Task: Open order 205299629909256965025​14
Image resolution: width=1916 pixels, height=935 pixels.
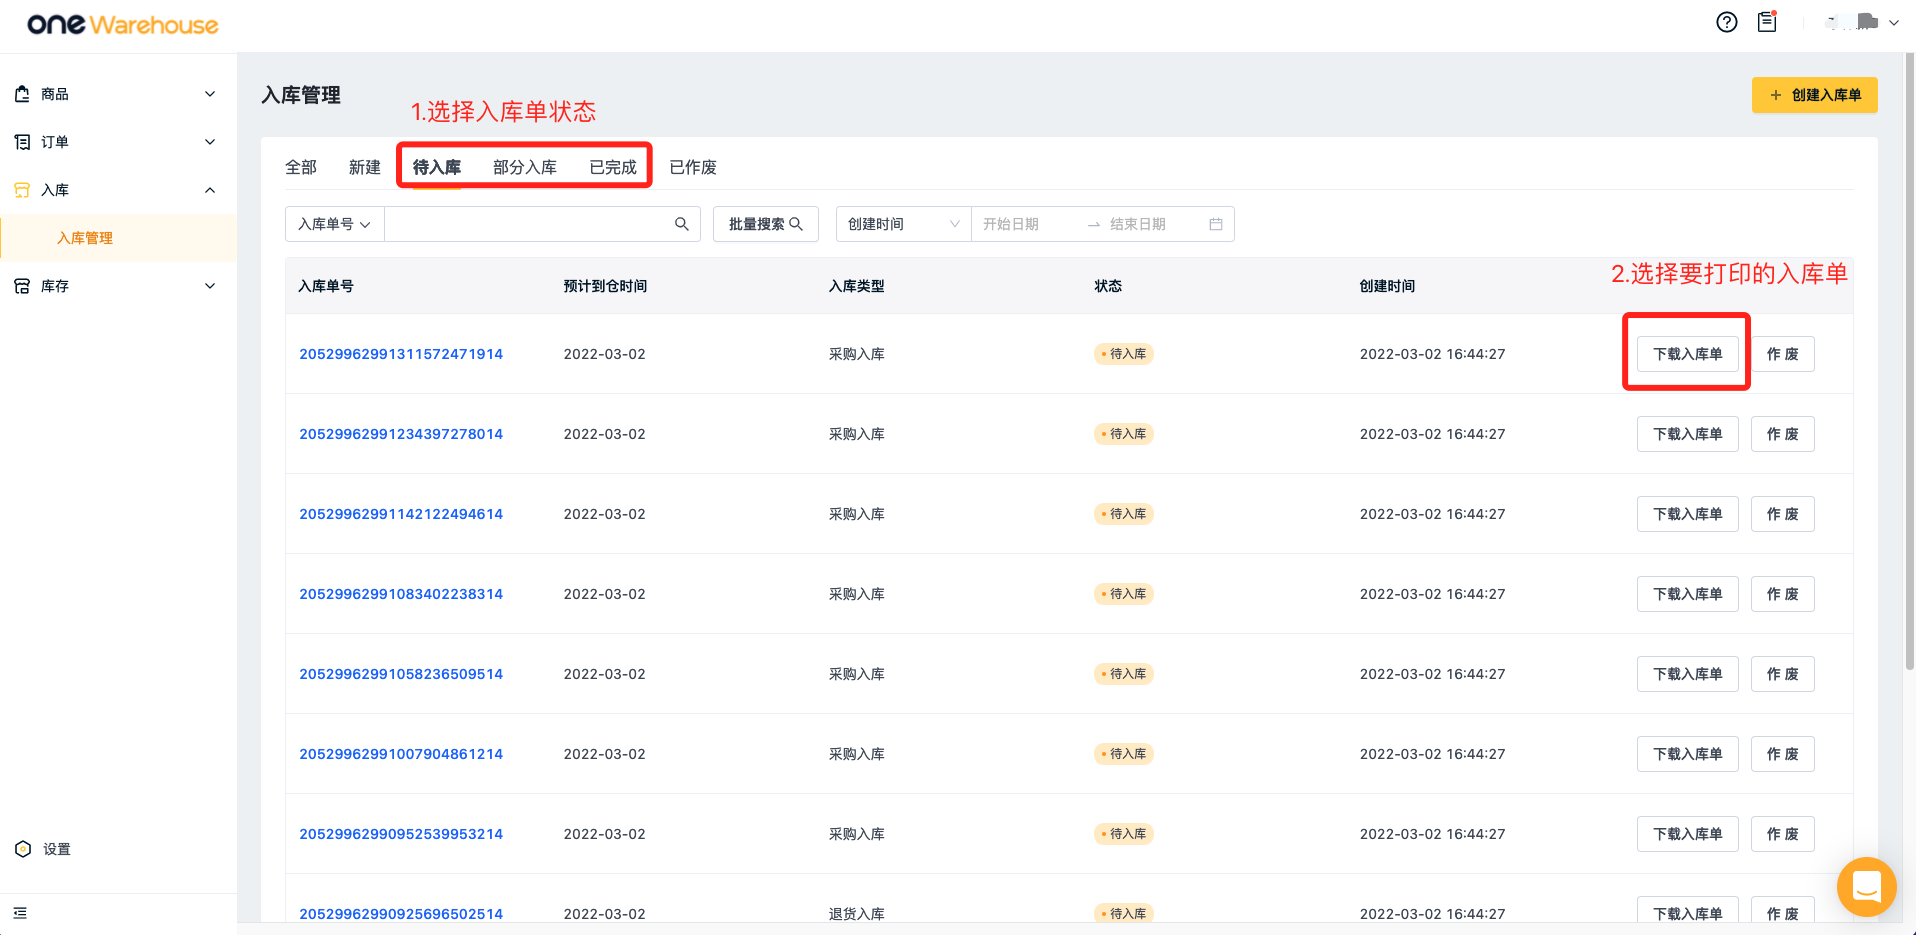Action: [401, 913]
